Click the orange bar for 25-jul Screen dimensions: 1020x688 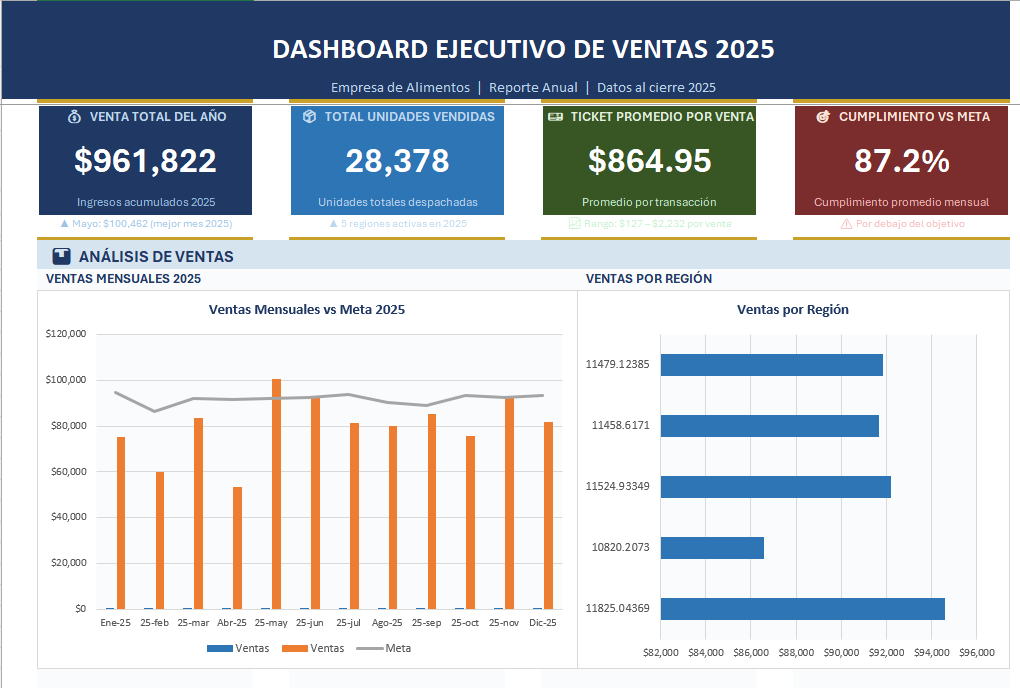pos(355,516)
